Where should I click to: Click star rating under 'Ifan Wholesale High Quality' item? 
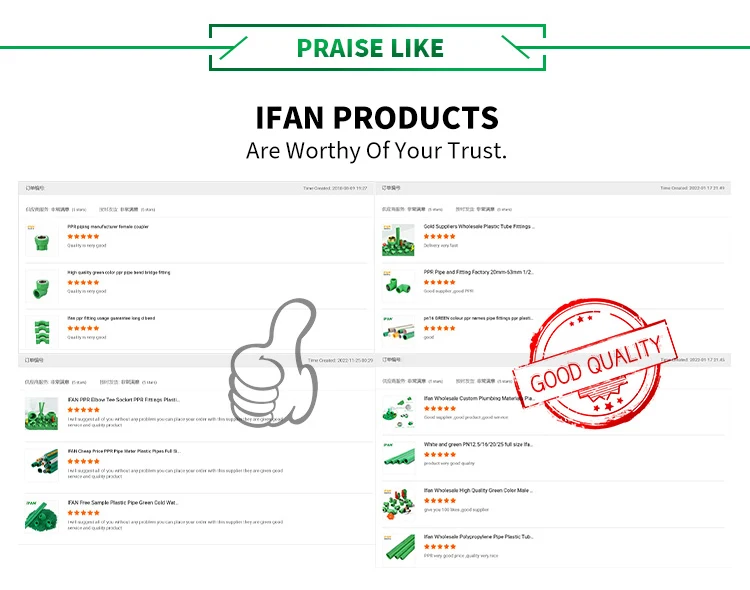click(439, 501)
